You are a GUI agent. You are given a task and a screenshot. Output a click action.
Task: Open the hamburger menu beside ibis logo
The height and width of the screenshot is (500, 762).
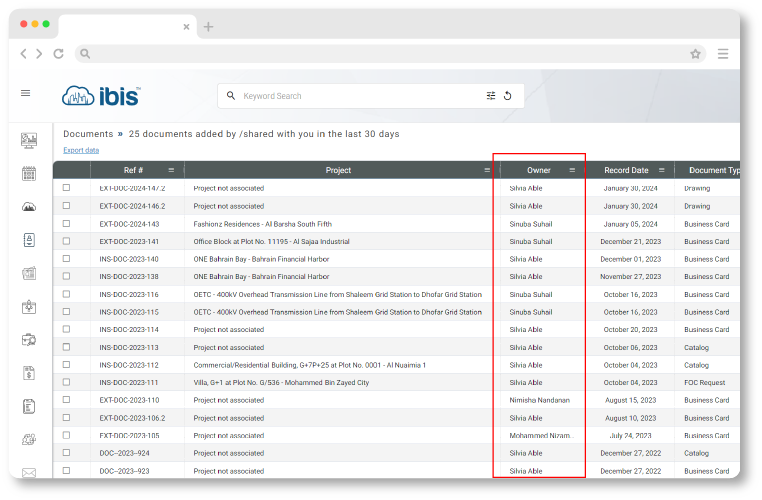(26, 93)
